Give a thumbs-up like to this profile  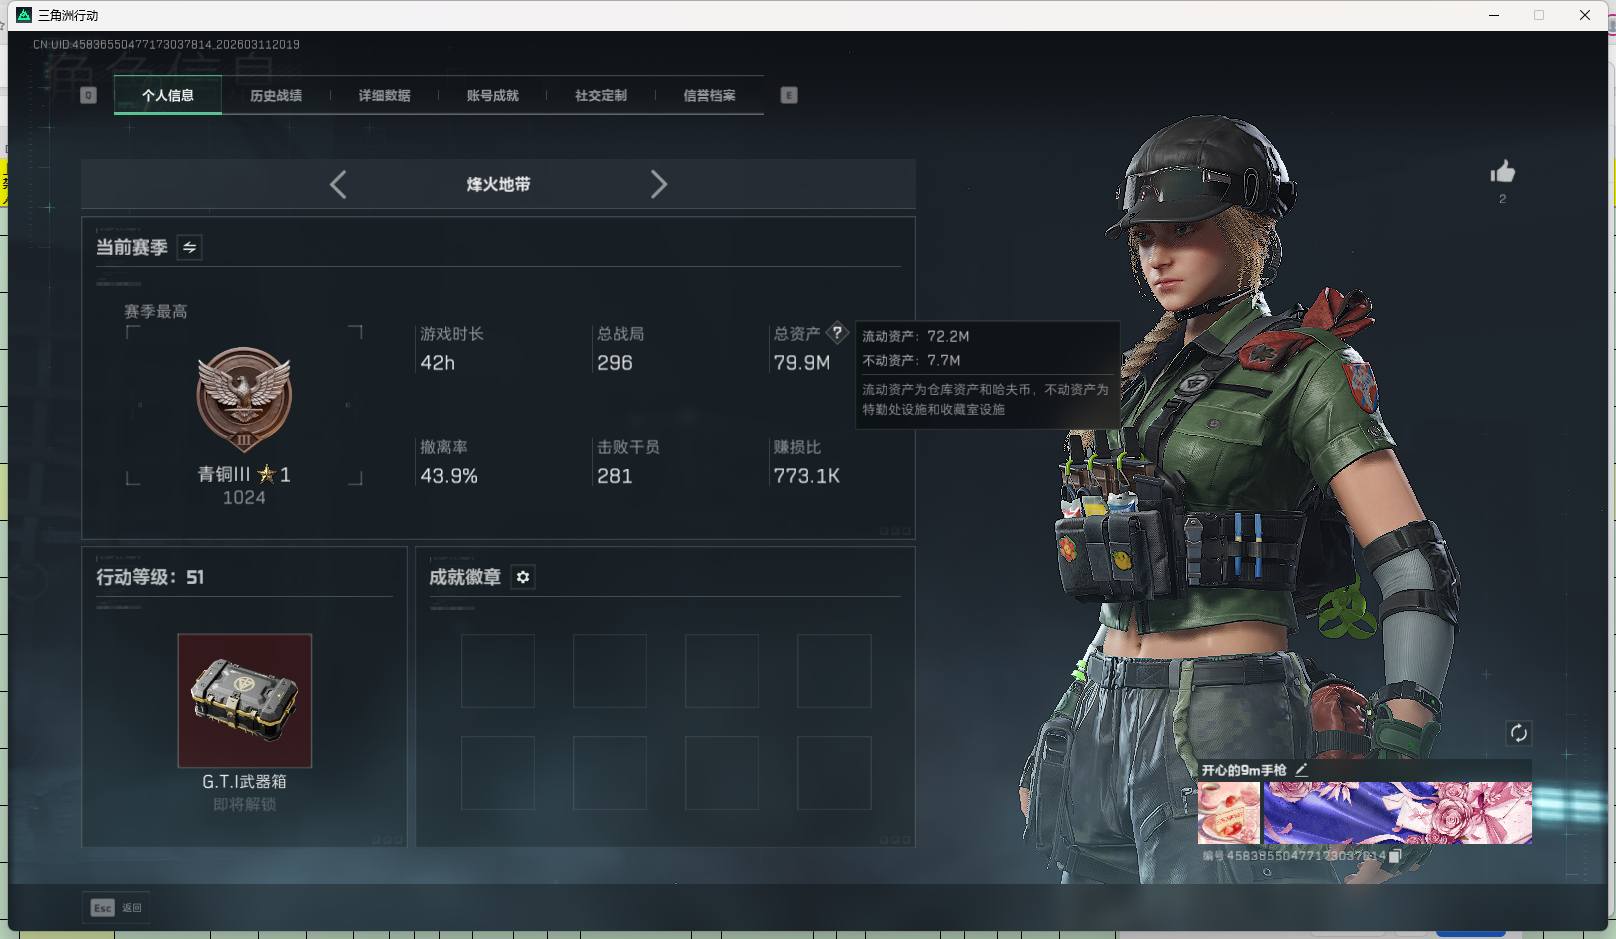pyautogui.click(x=1503, y=173)
